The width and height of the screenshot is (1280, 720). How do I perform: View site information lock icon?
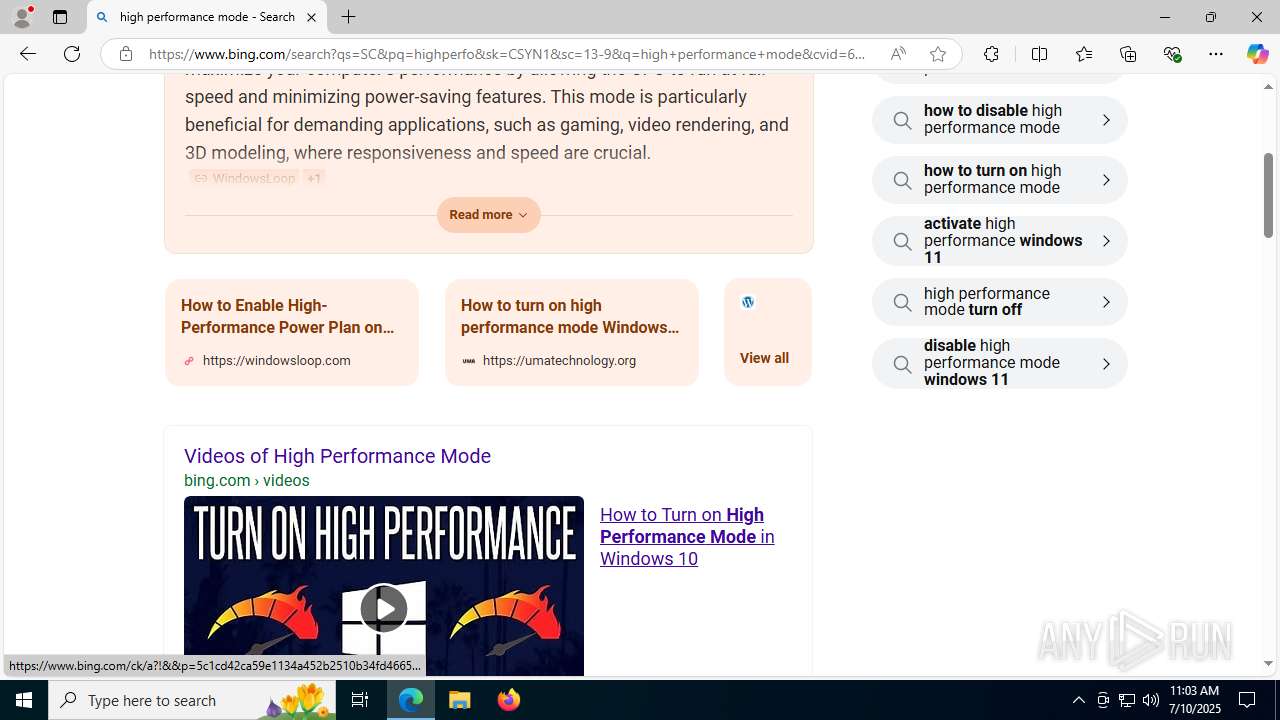click(125, 54)
